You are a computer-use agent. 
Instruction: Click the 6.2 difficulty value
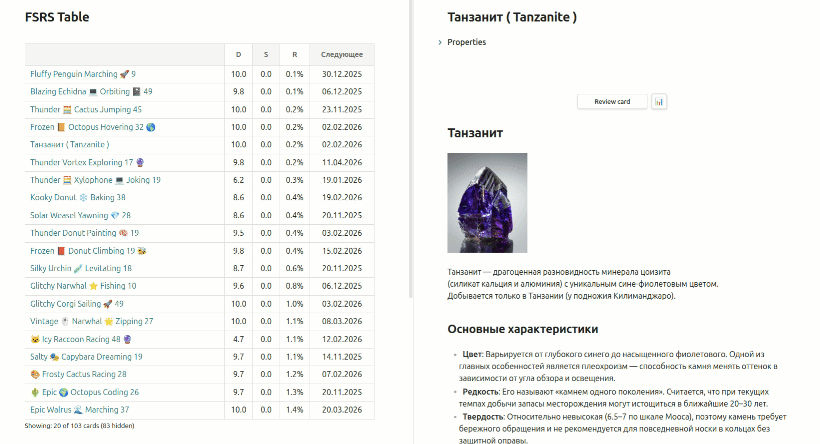tap(238, 180)
